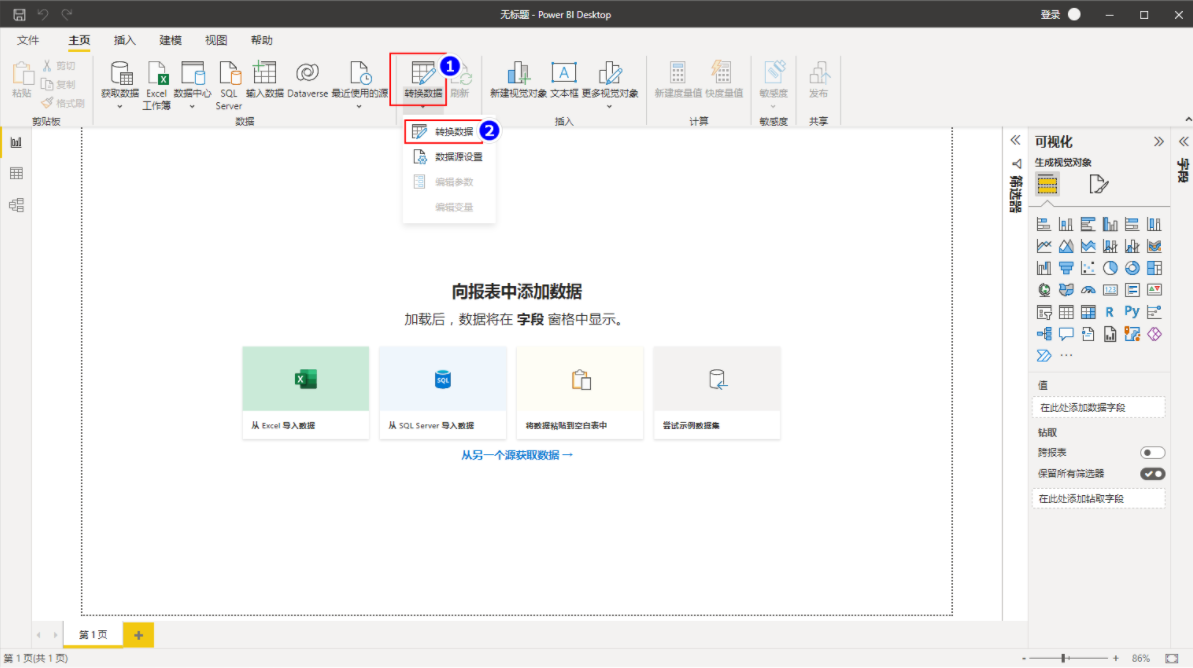Switch to the 视图 ribbon tab

coord(215,40)
